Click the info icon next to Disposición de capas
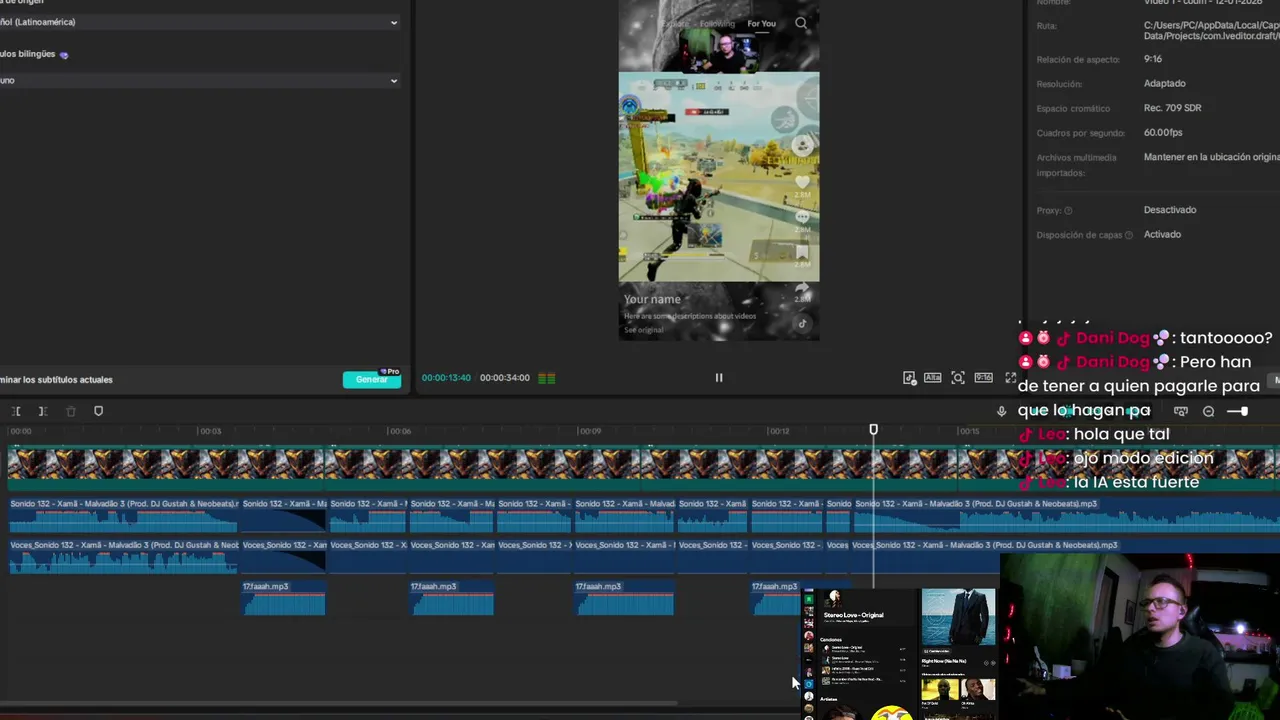The width and height of the screenshot is (1280, 720). (1129, 235)
